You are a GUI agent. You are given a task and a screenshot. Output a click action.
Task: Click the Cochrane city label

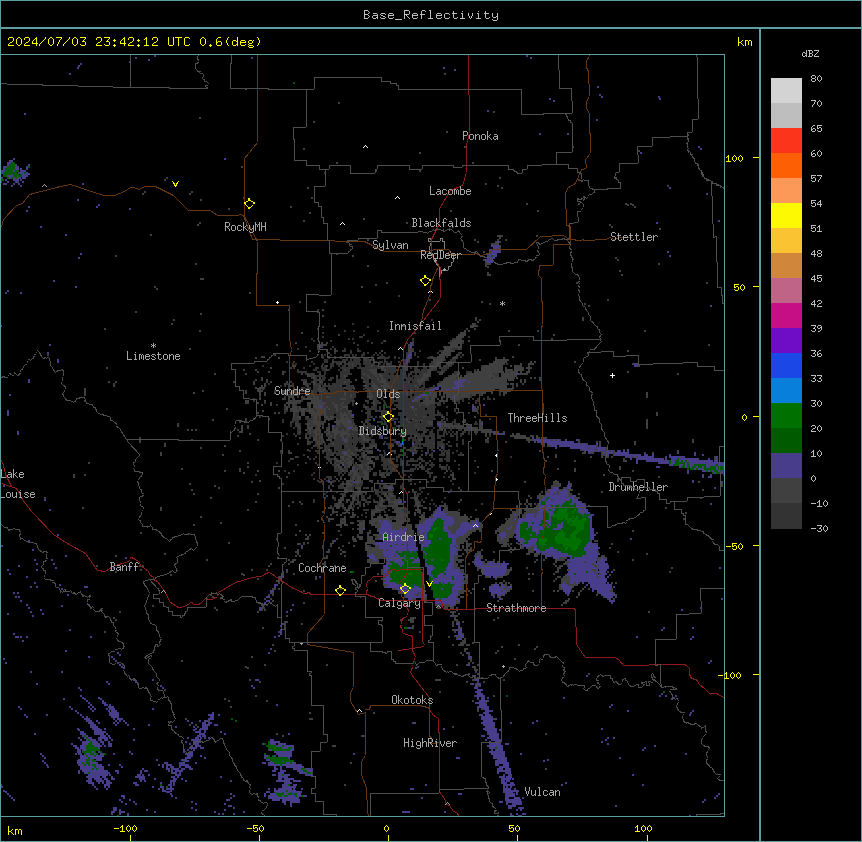(322, 568)
